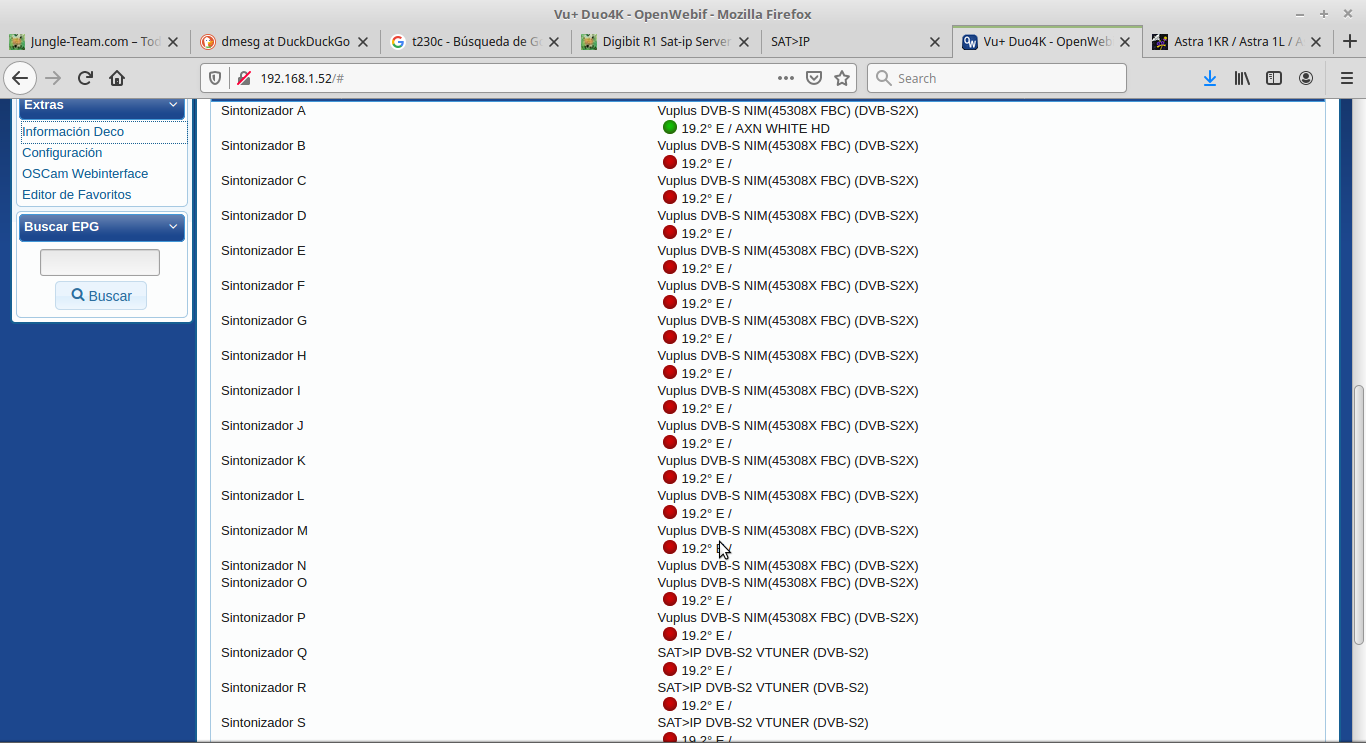Click the Firefox home button
The image size is (1366, 743).
coord(117,78)
